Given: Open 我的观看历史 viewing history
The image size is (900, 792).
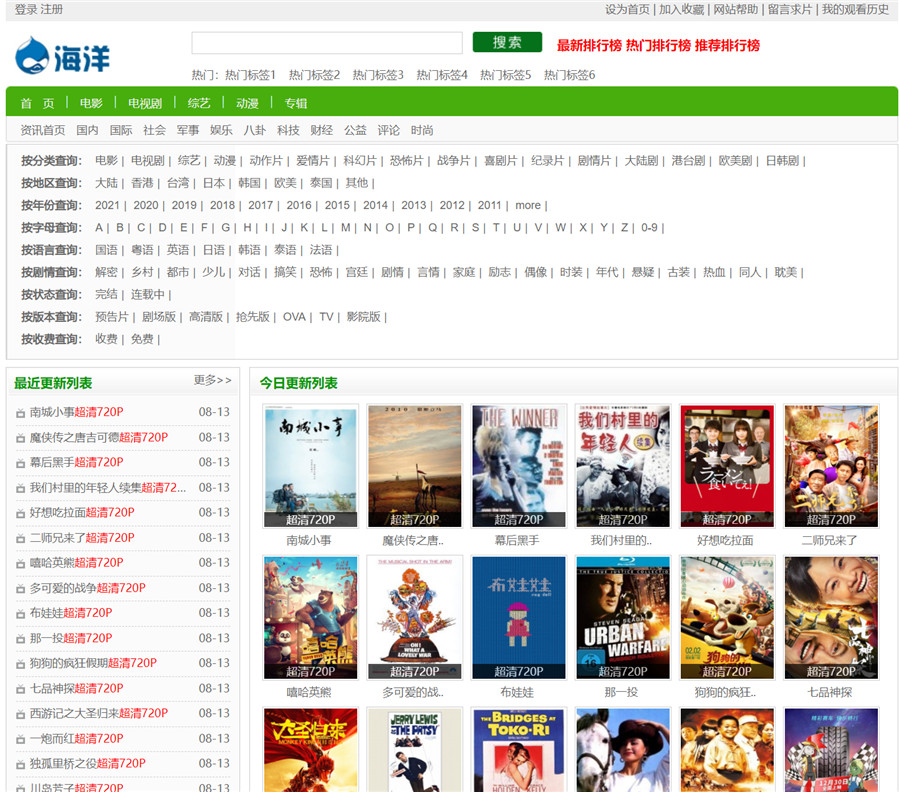Looking at the screenshot, I should pyautogui.click(x=855, y=9).
